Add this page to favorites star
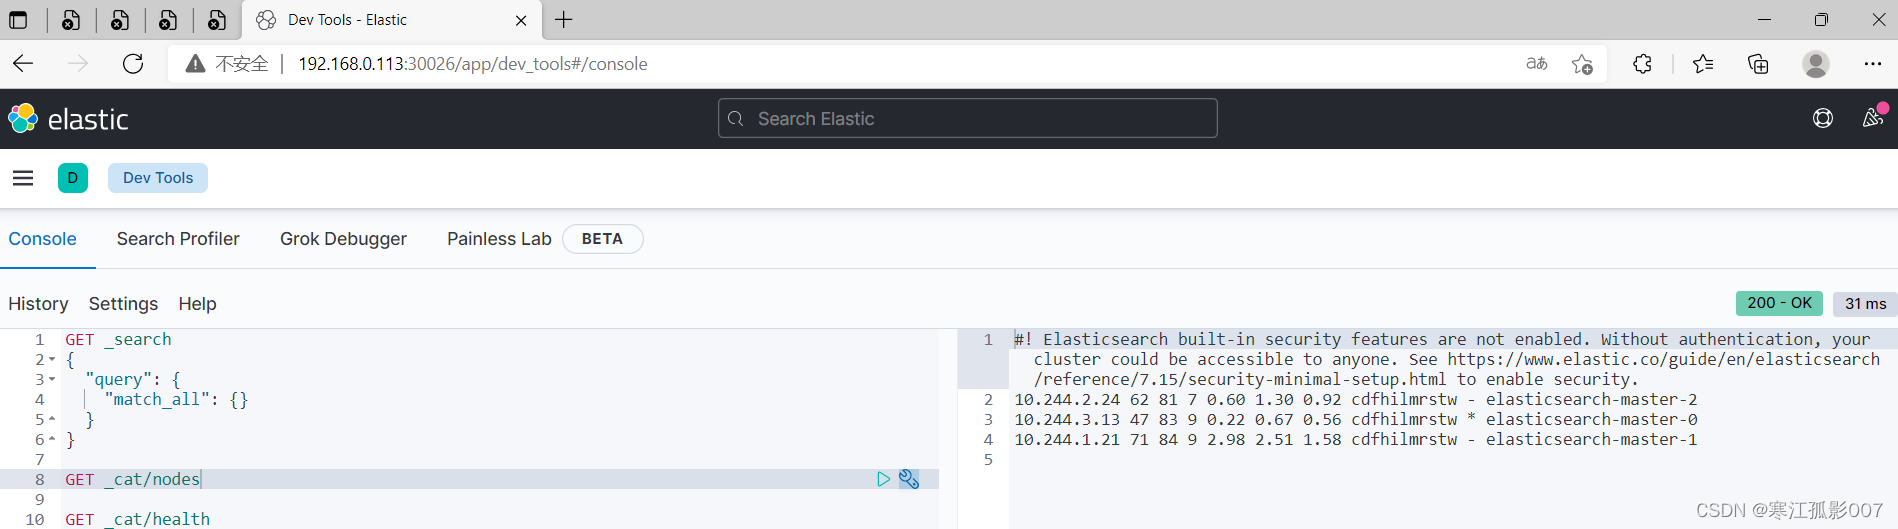Viewport: 1898px width, 529px height. pyautogui.click(x=1582, y=64)
